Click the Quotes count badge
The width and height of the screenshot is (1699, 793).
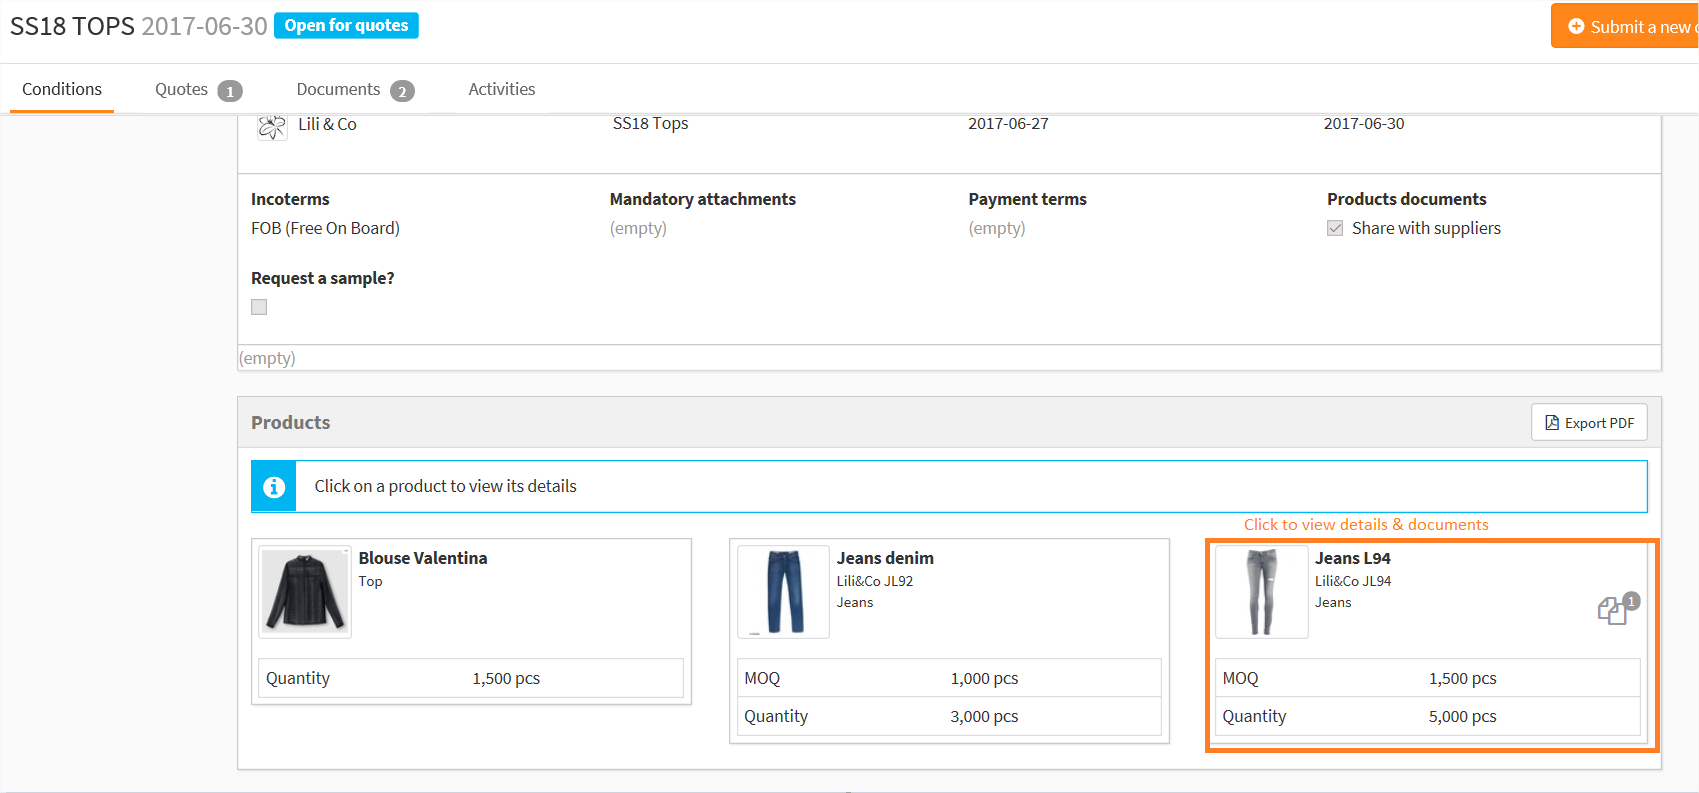click(x=230, y=91)
